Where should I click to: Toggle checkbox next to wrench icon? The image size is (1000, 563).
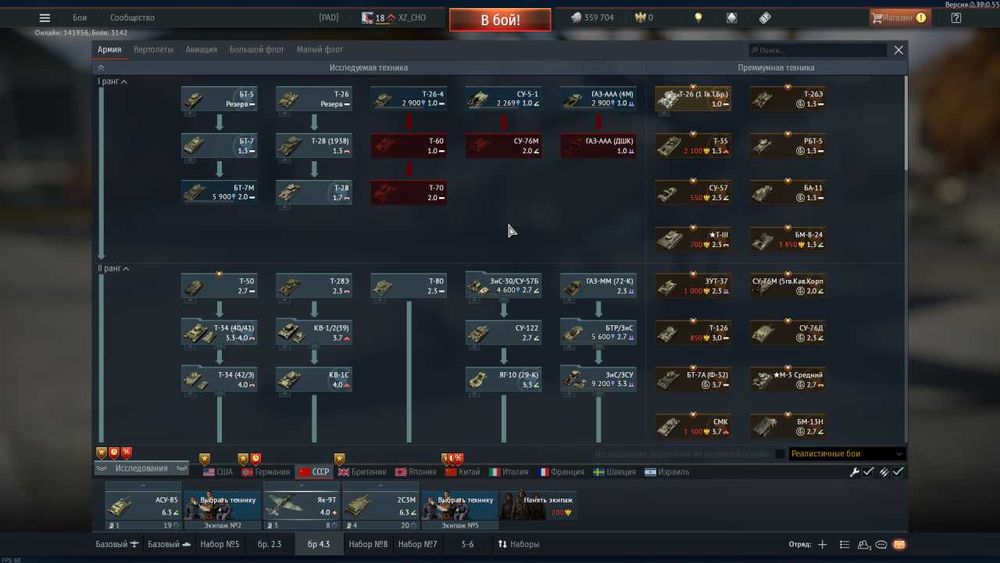click(868, 472)
